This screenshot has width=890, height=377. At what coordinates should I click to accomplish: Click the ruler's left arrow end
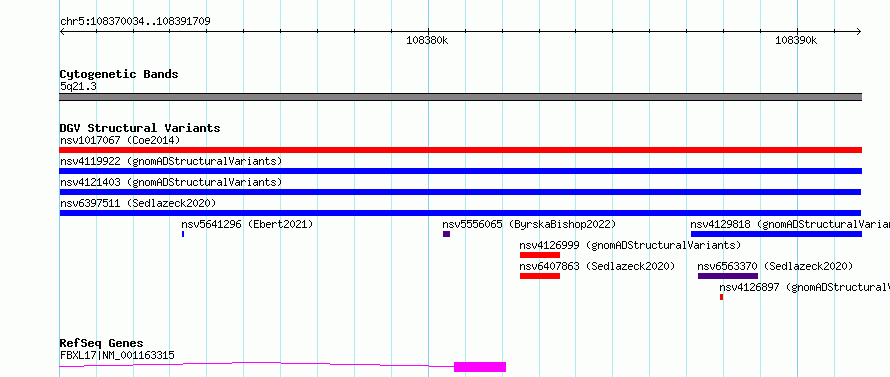coord(62,31)
